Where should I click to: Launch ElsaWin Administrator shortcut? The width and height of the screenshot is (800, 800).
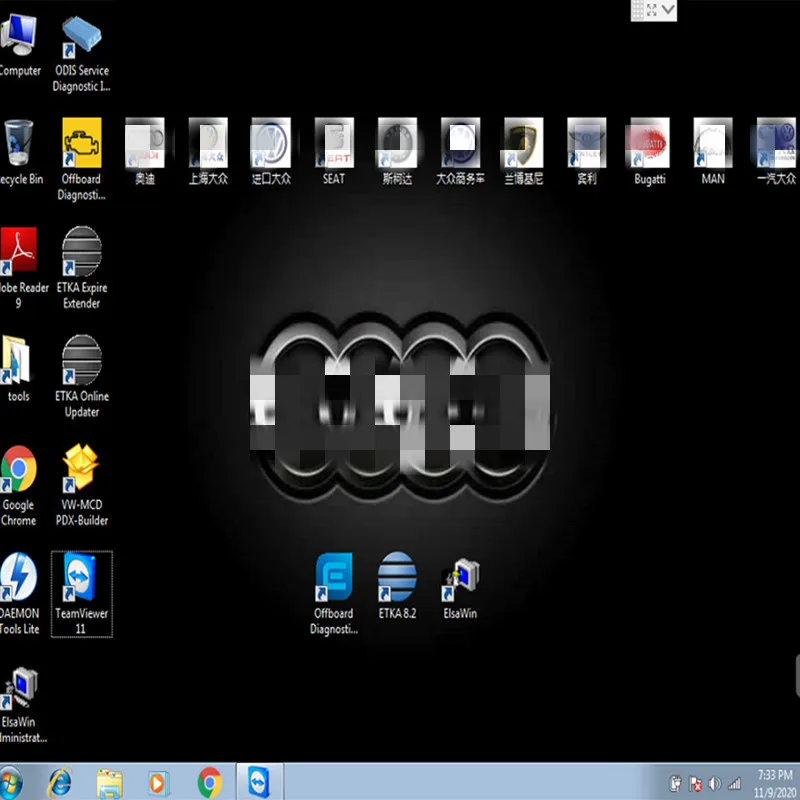[21, 705]
